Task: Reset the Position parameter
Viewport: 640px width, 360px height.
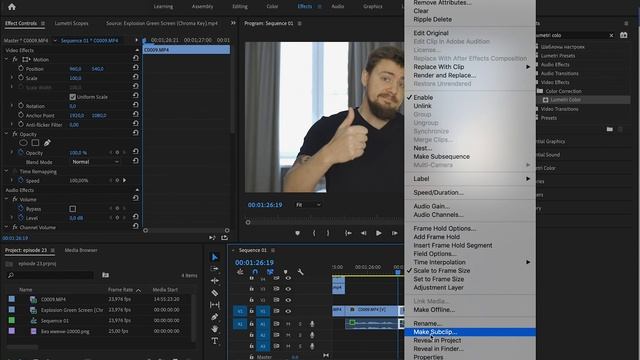Action: [x=136, y=69]
